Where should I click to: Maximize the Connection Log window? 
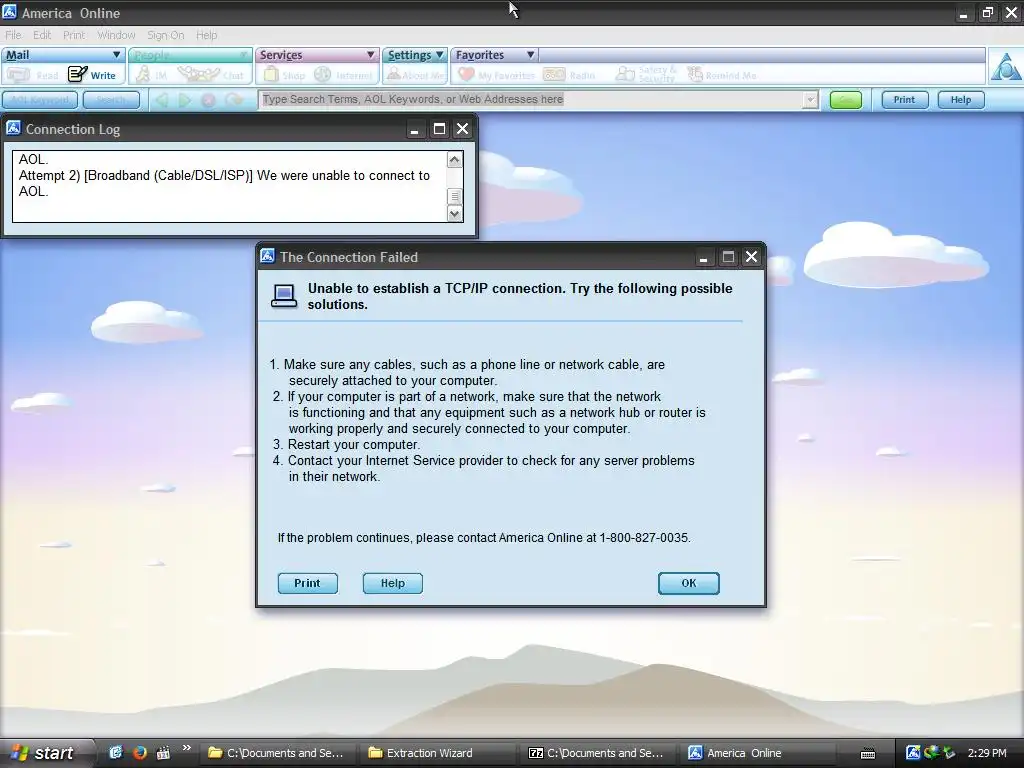click(x=440, y=129)
